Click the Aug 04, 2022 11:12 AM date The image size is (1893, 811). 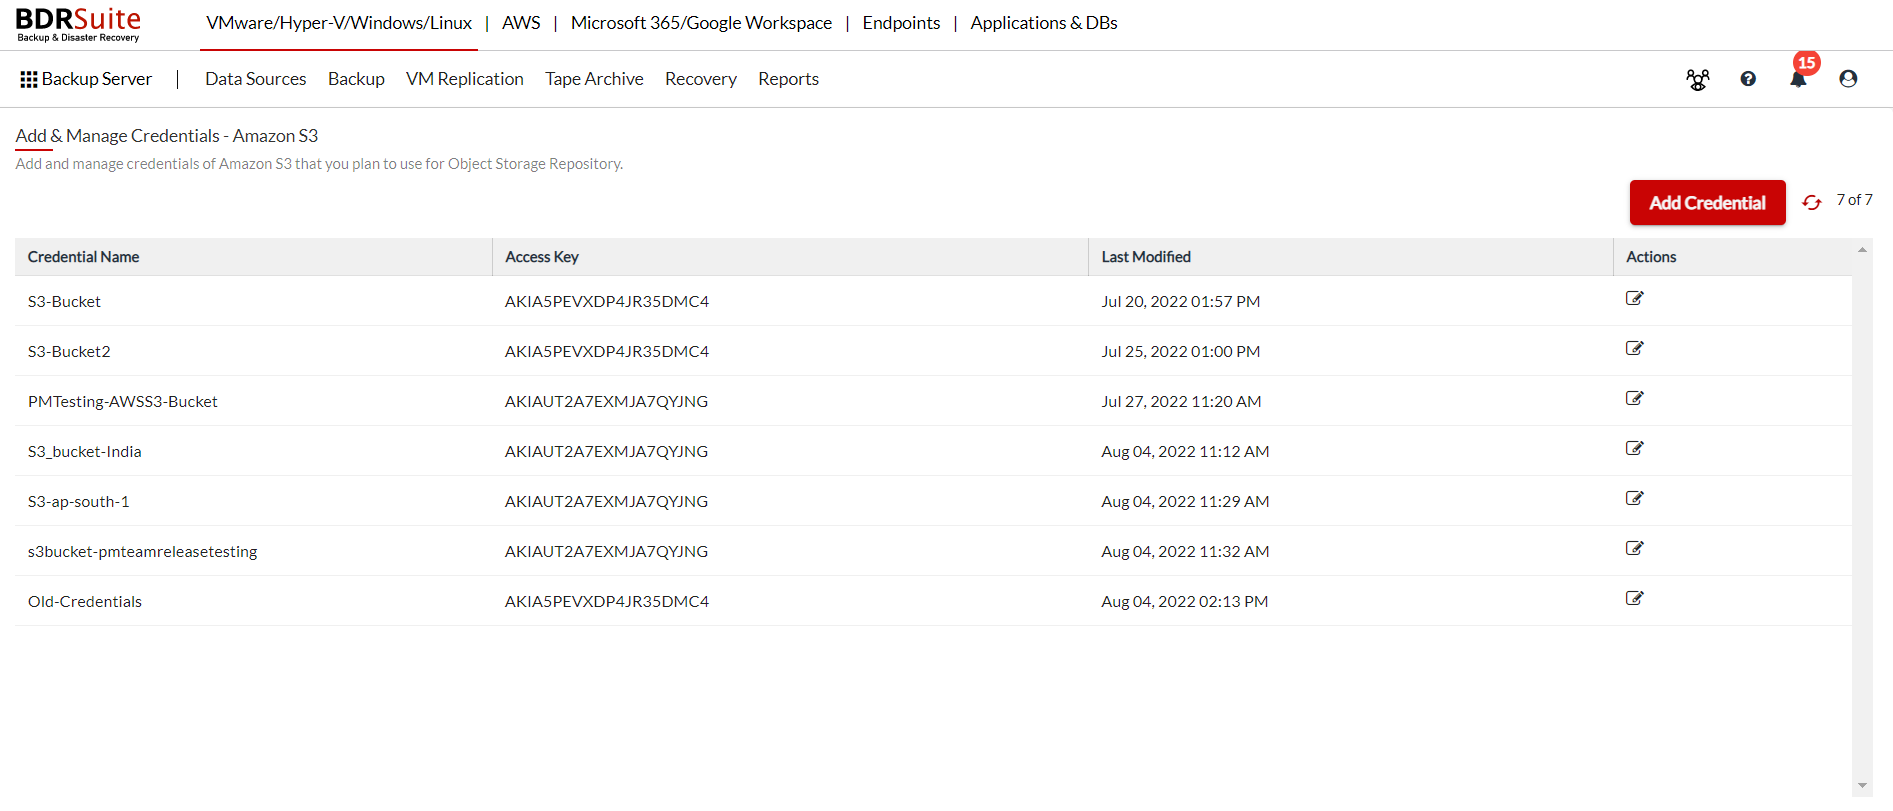(1185, 451)
